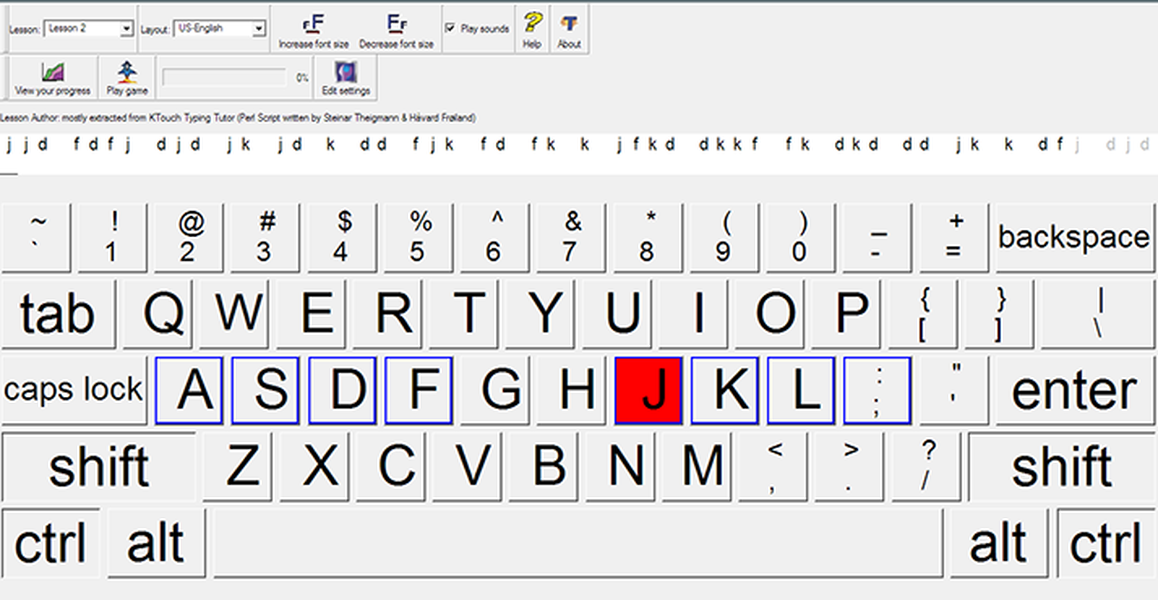Click the backspace key
Image resolution: width=1158 pixels, height=600 pixels.
(1075, 238)
